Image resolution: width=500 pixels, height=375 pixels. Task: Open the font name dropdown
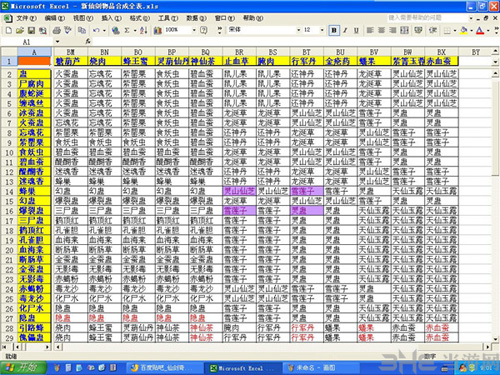[299, 30]
